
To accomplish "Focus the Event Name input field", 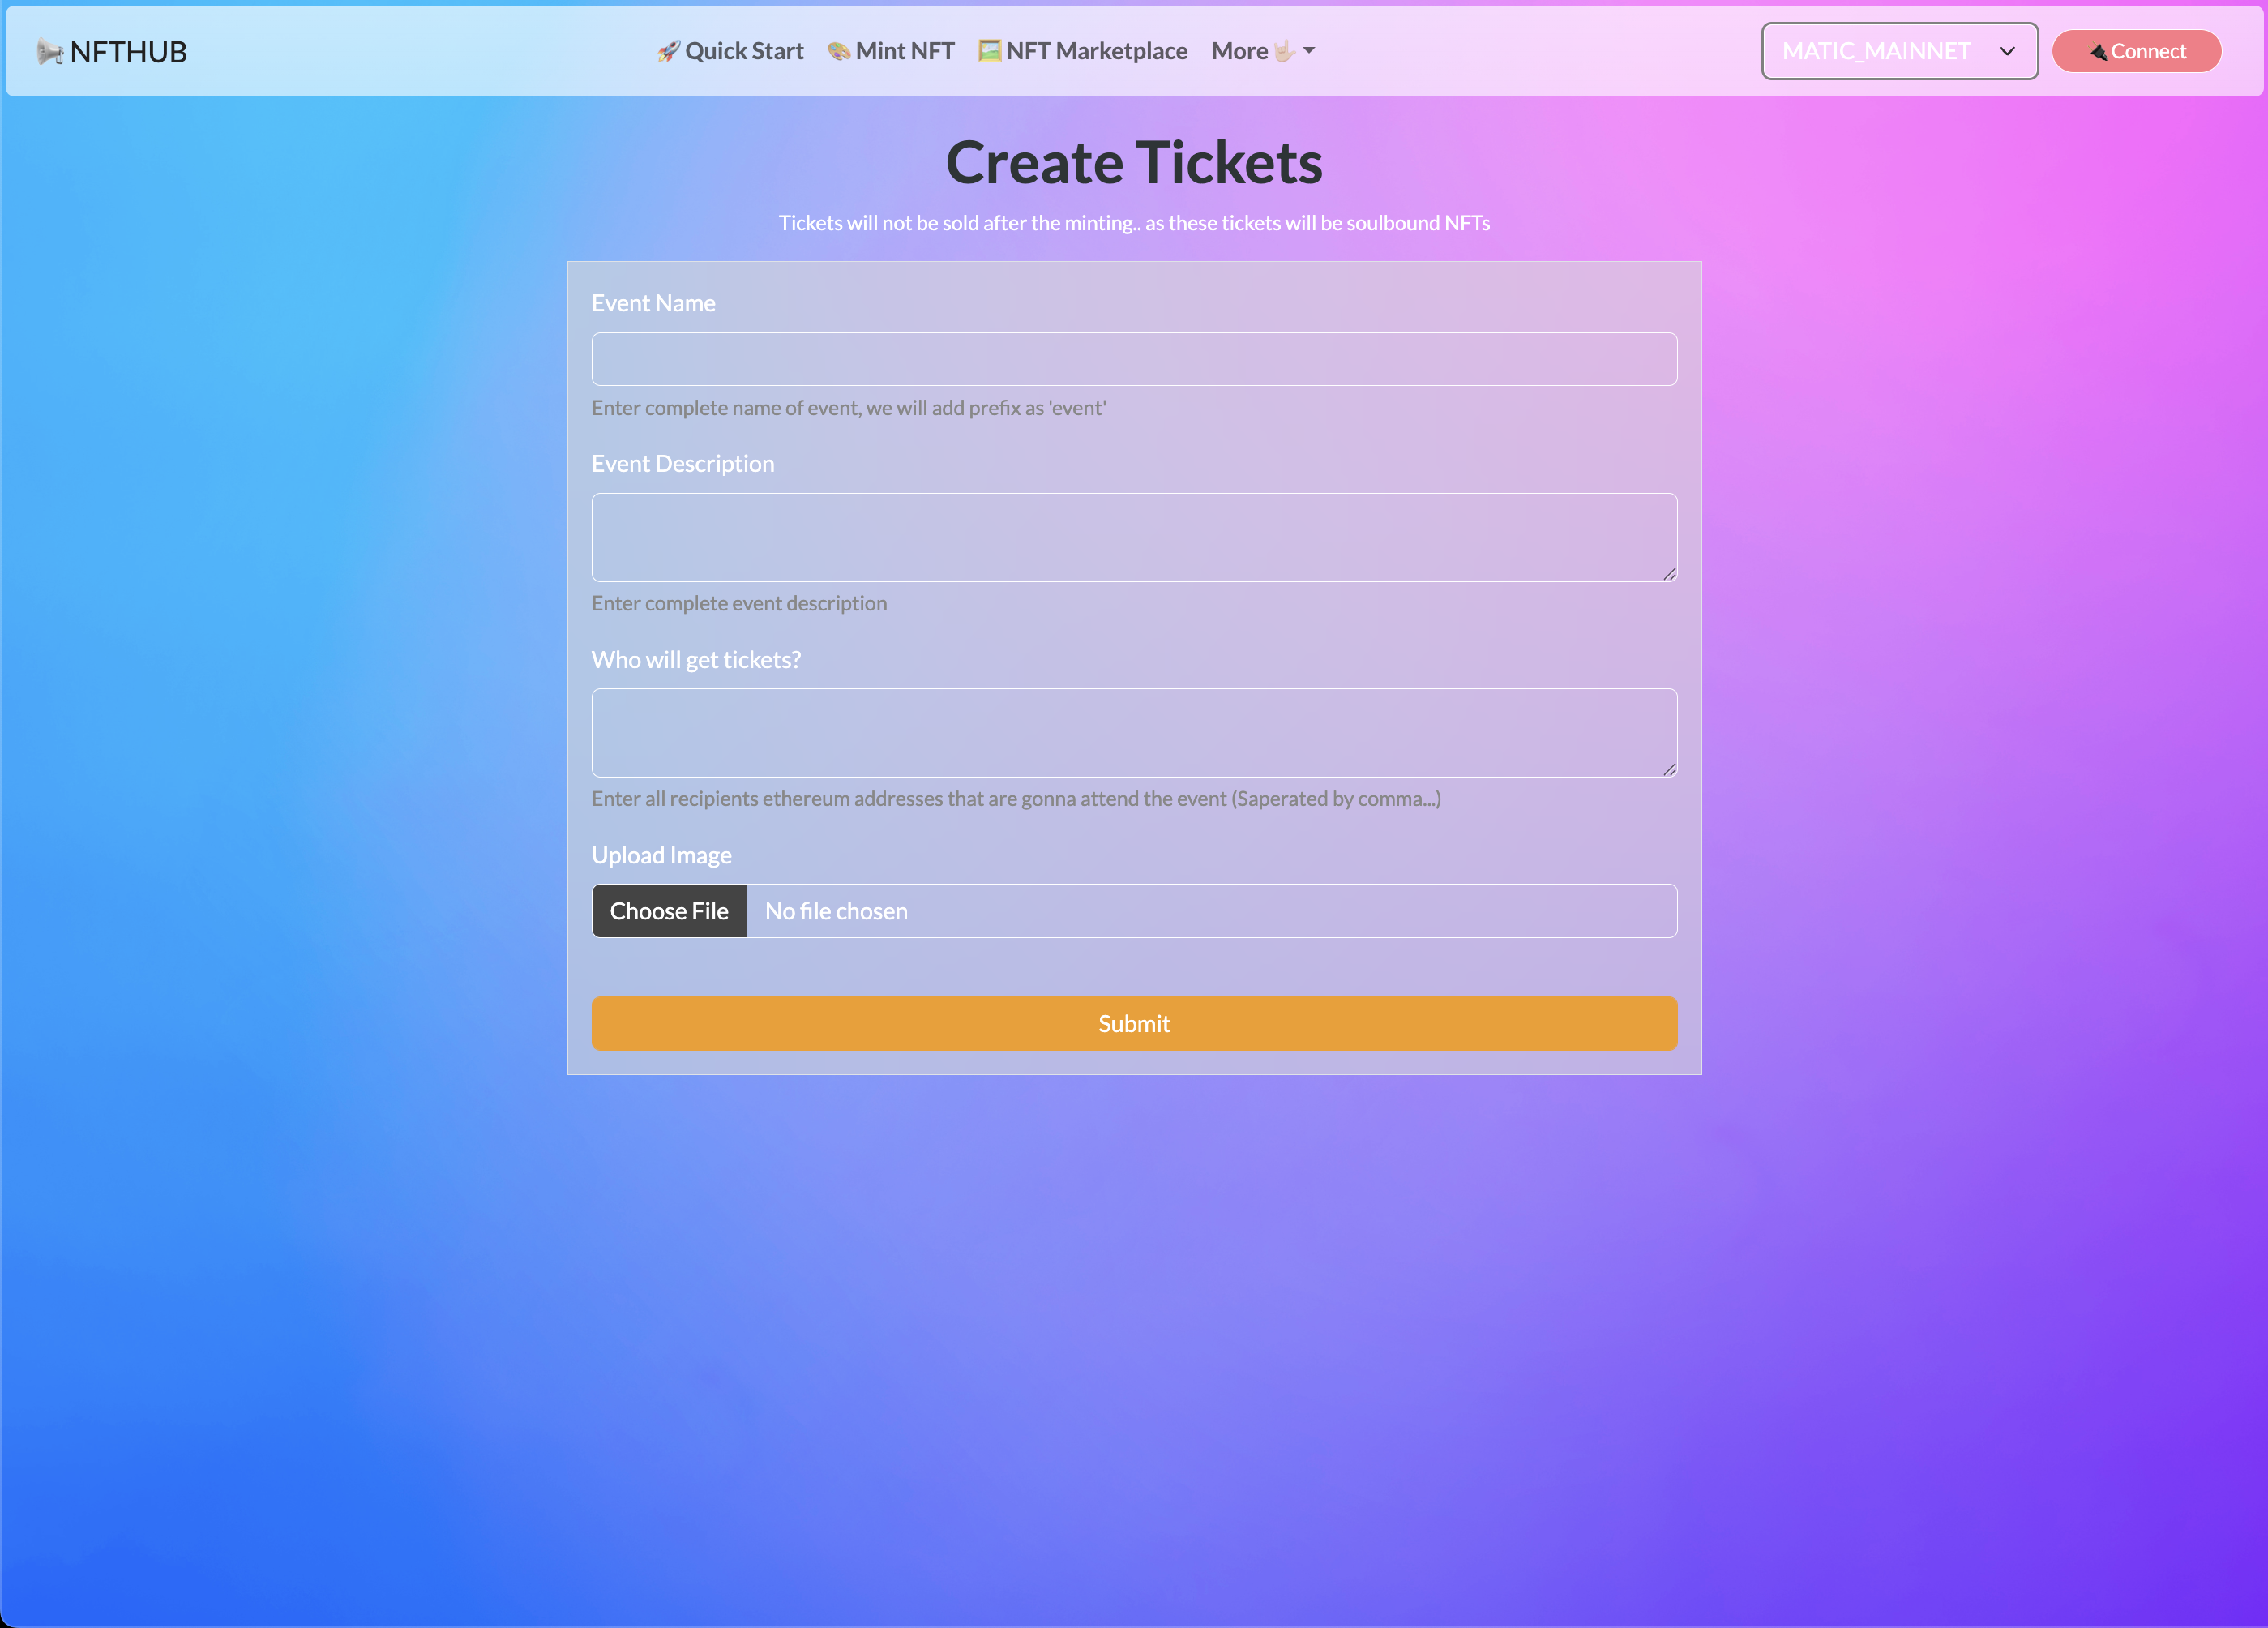I will [1134, 359].
